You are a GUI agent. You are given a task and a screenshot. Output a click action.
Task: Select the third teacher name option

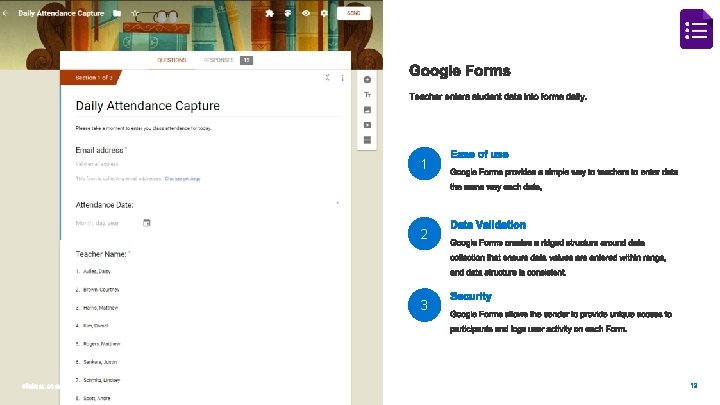pyautogui.click(x=97, y=308)
